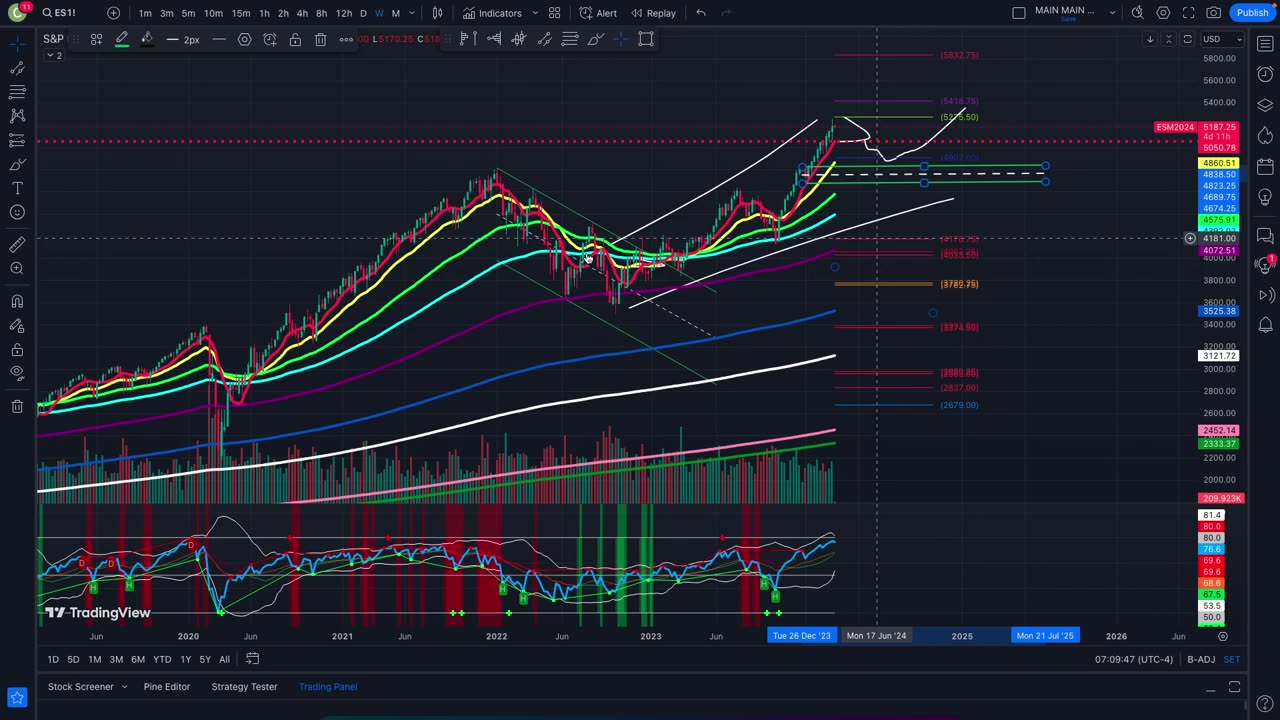
Task: Expand the favorite indicators dropdown arrow
Action: click(x=534, y=13)
